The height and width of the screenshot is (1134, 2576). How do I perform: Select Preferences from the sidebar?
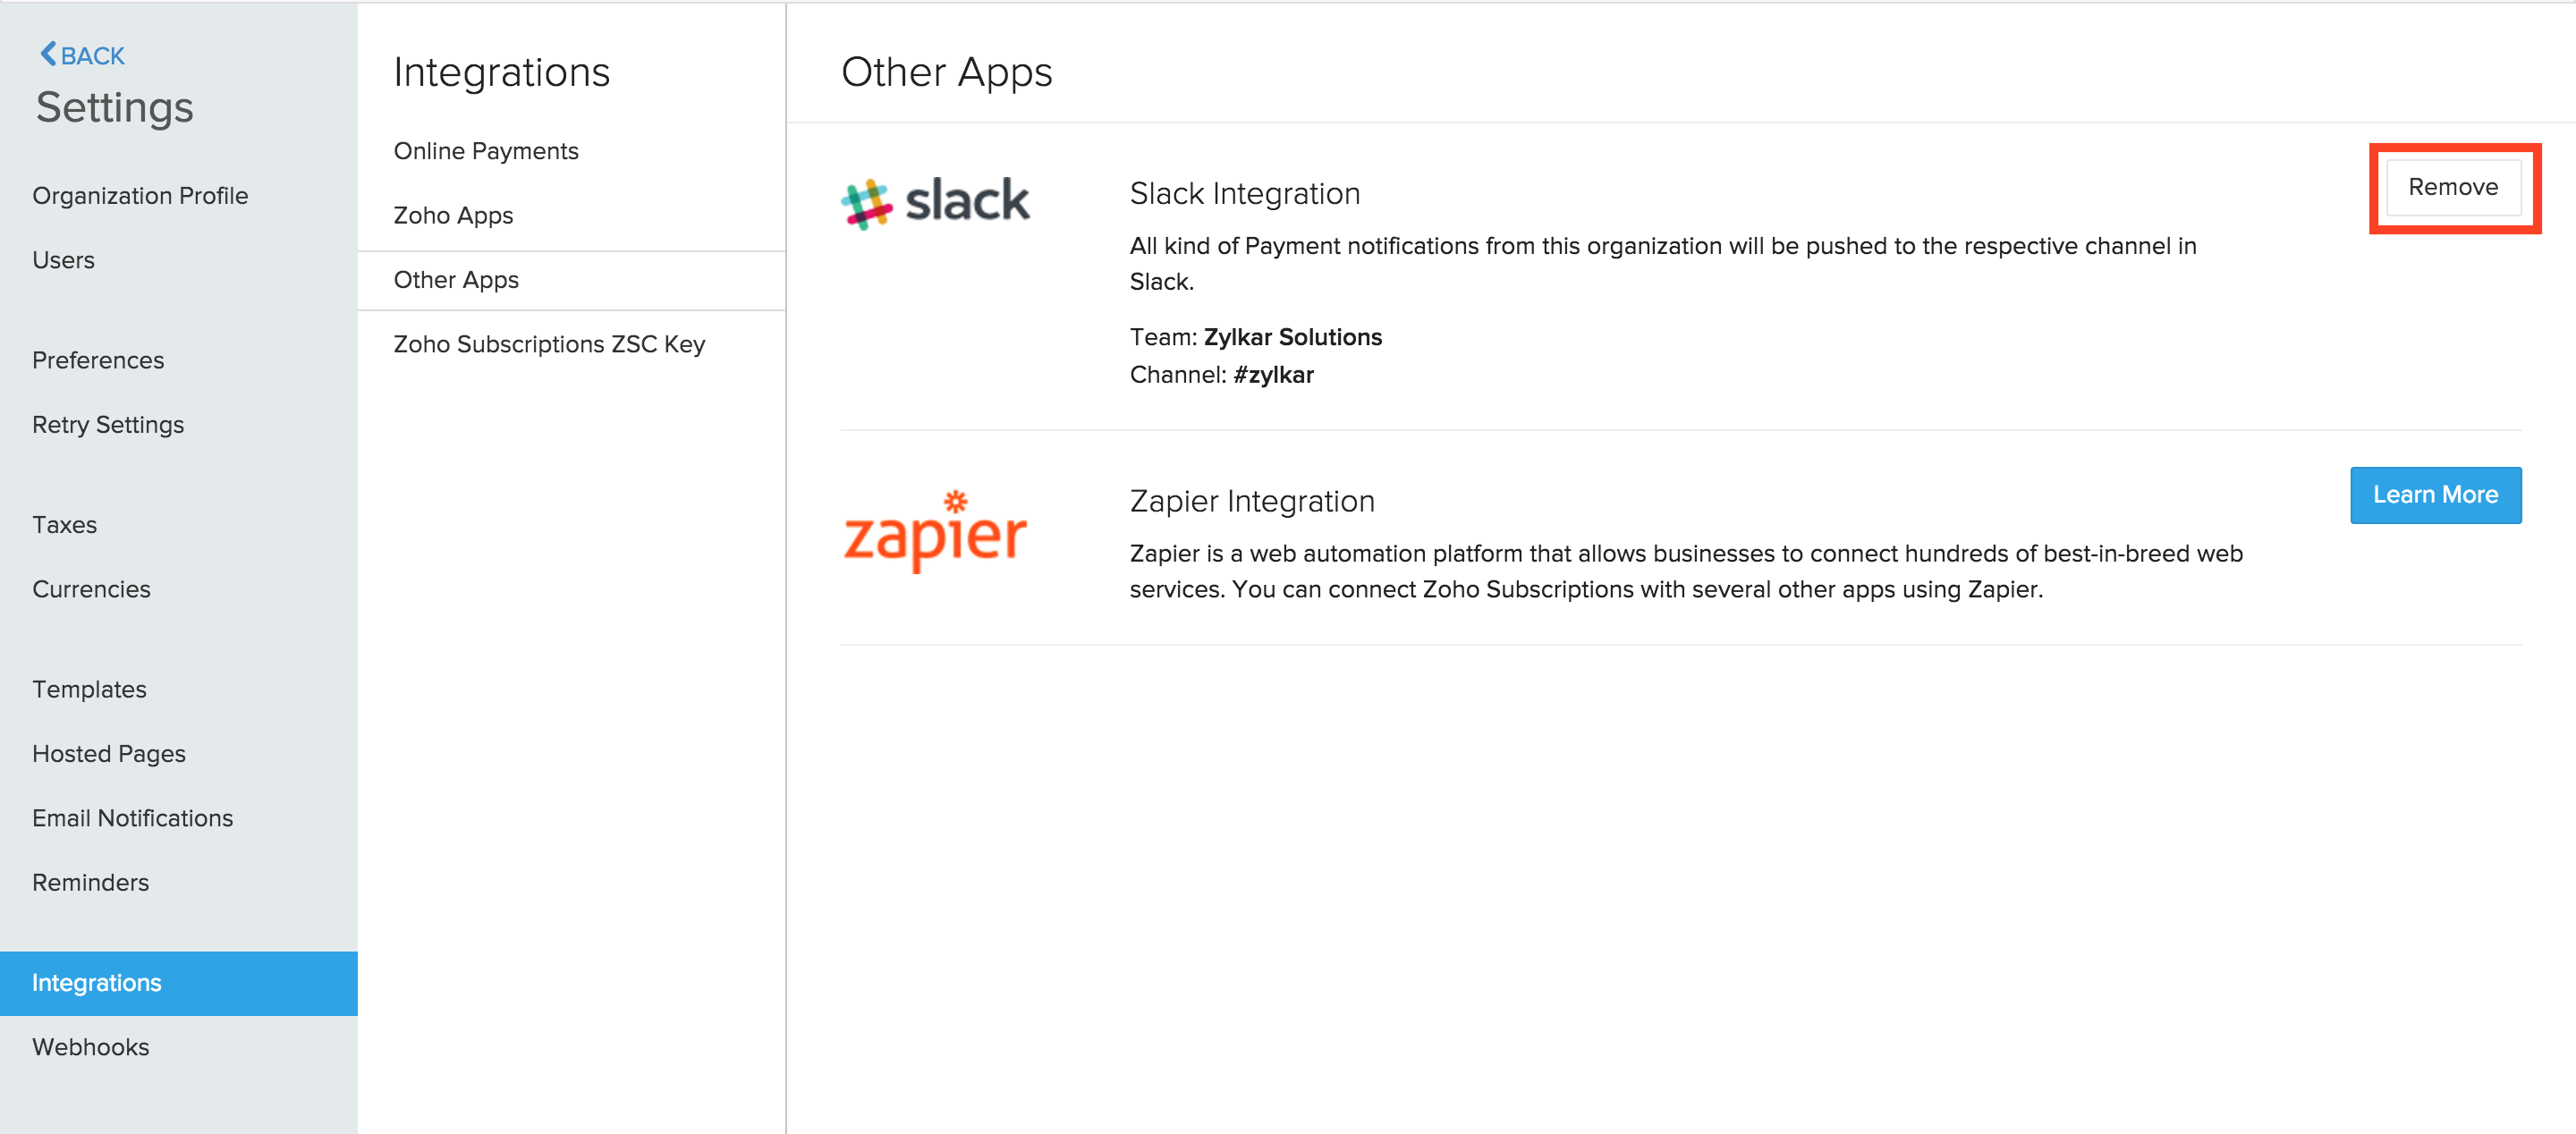(98, 360)
